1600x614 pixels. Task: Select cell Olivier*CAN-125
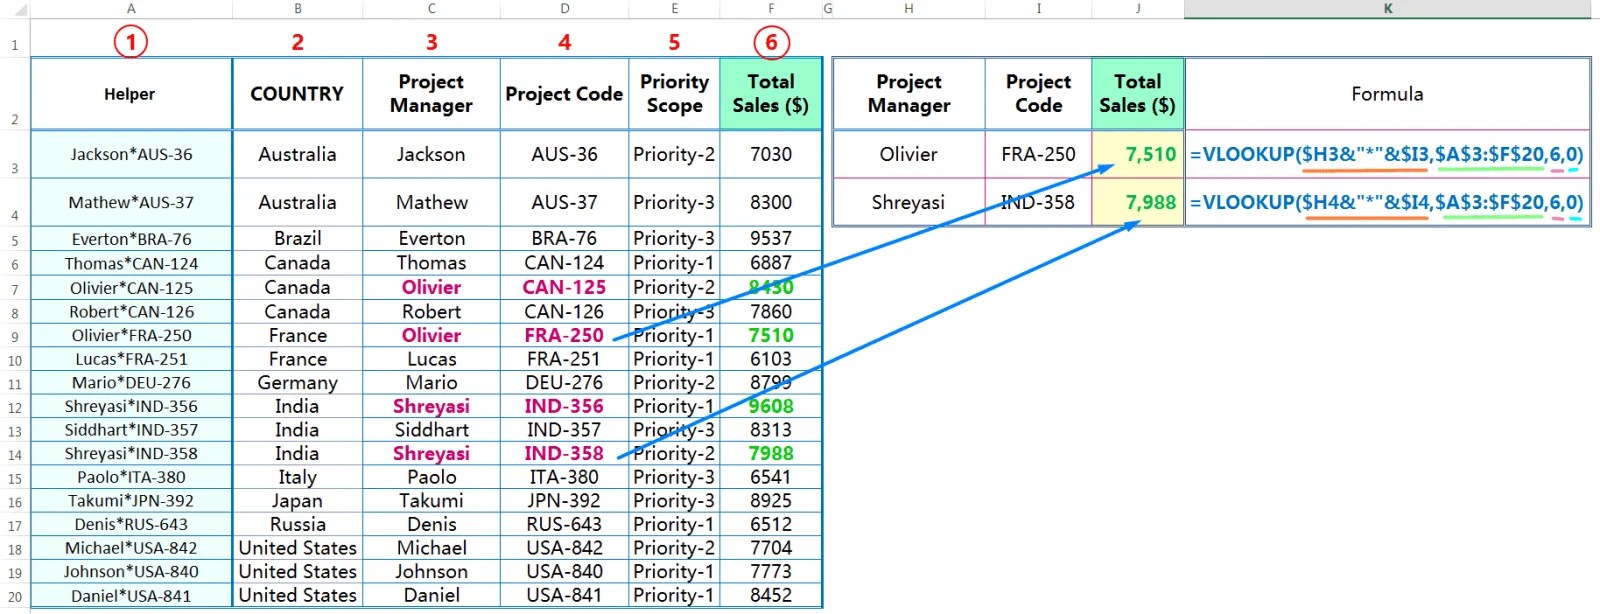pos(131,287)
